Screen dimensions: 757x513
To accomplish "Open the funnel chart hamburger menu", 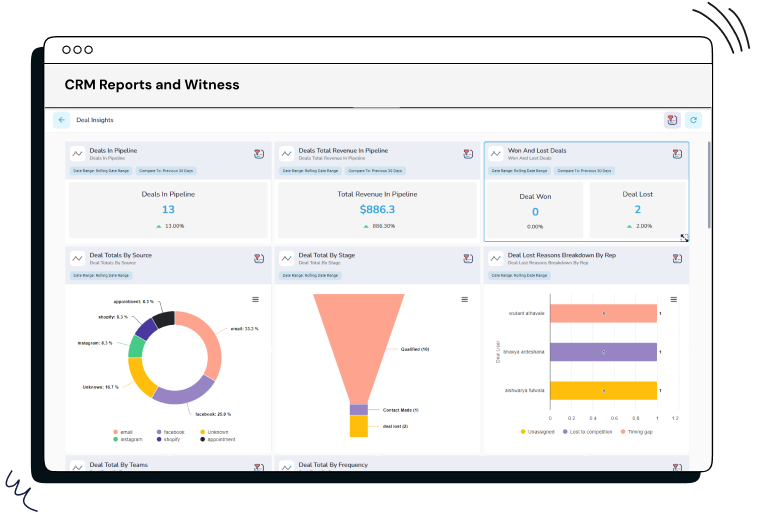I will (x=464, y=300).
